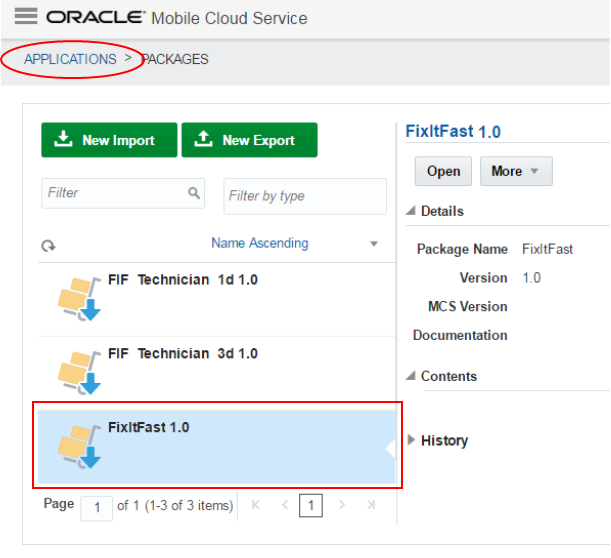Viewport: 611px width, 558px height.
Task: Click the New Export button
Action: point(249,140)
